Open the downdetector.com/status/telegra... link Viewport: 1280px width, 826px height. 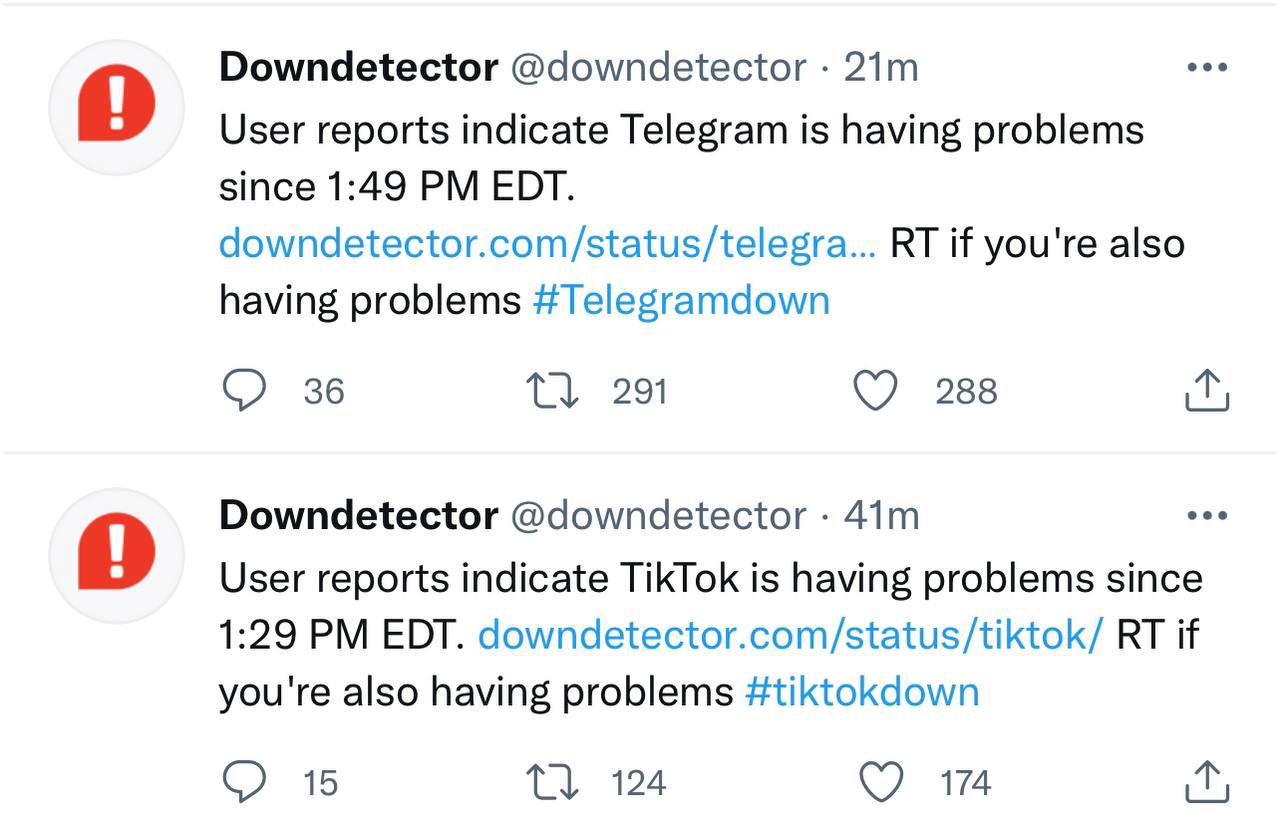[547, 244]
